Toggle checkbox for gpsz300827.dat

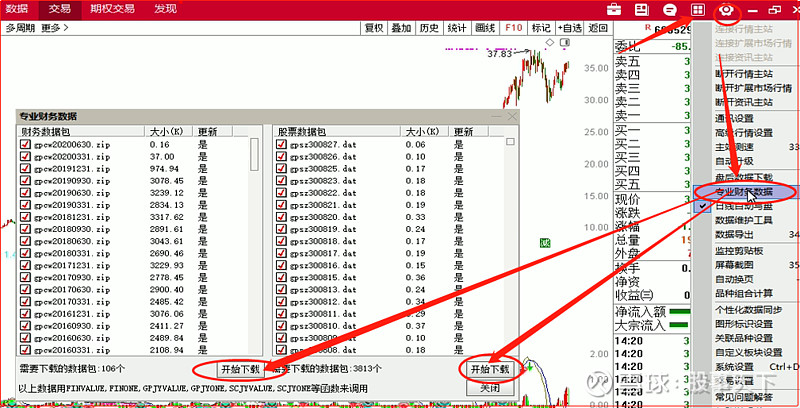click(281, 144)
